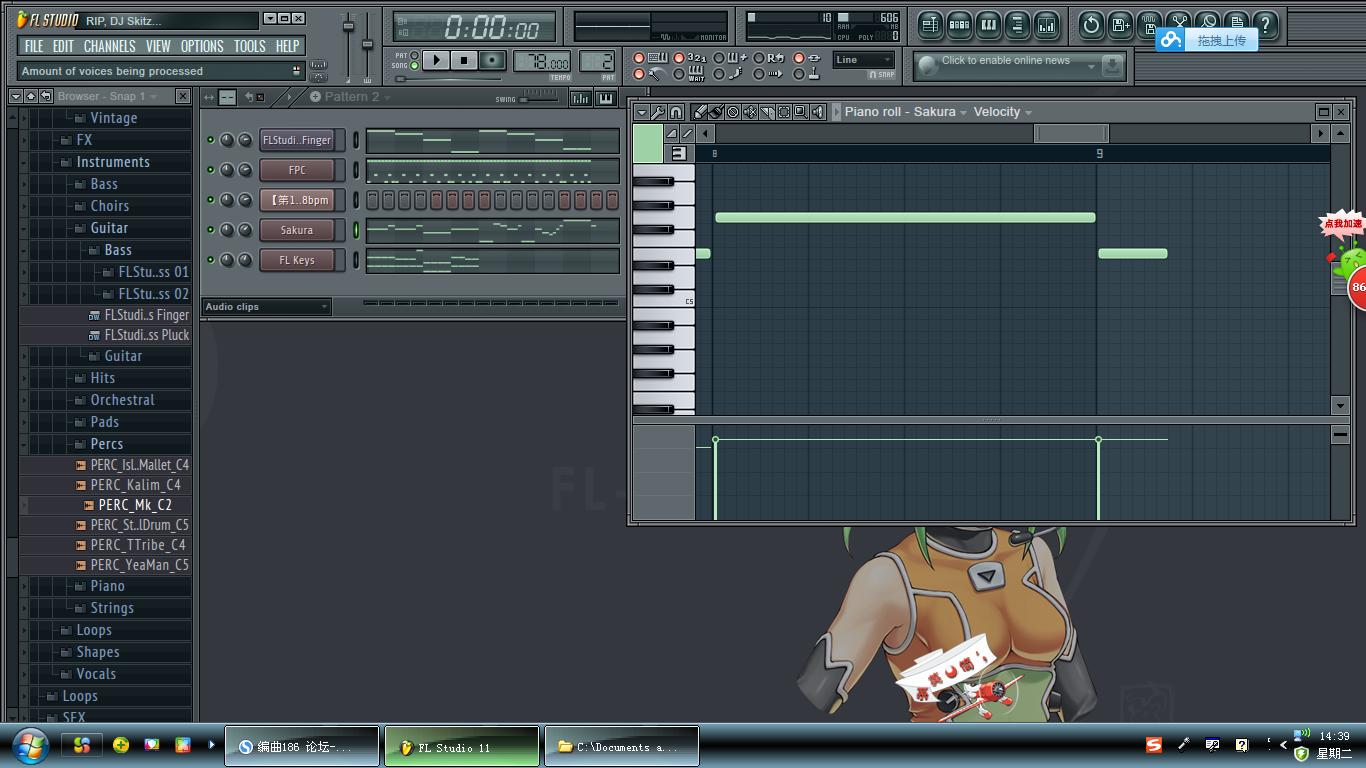Select the mute tool in piano roll toolbar

point(750,112)
